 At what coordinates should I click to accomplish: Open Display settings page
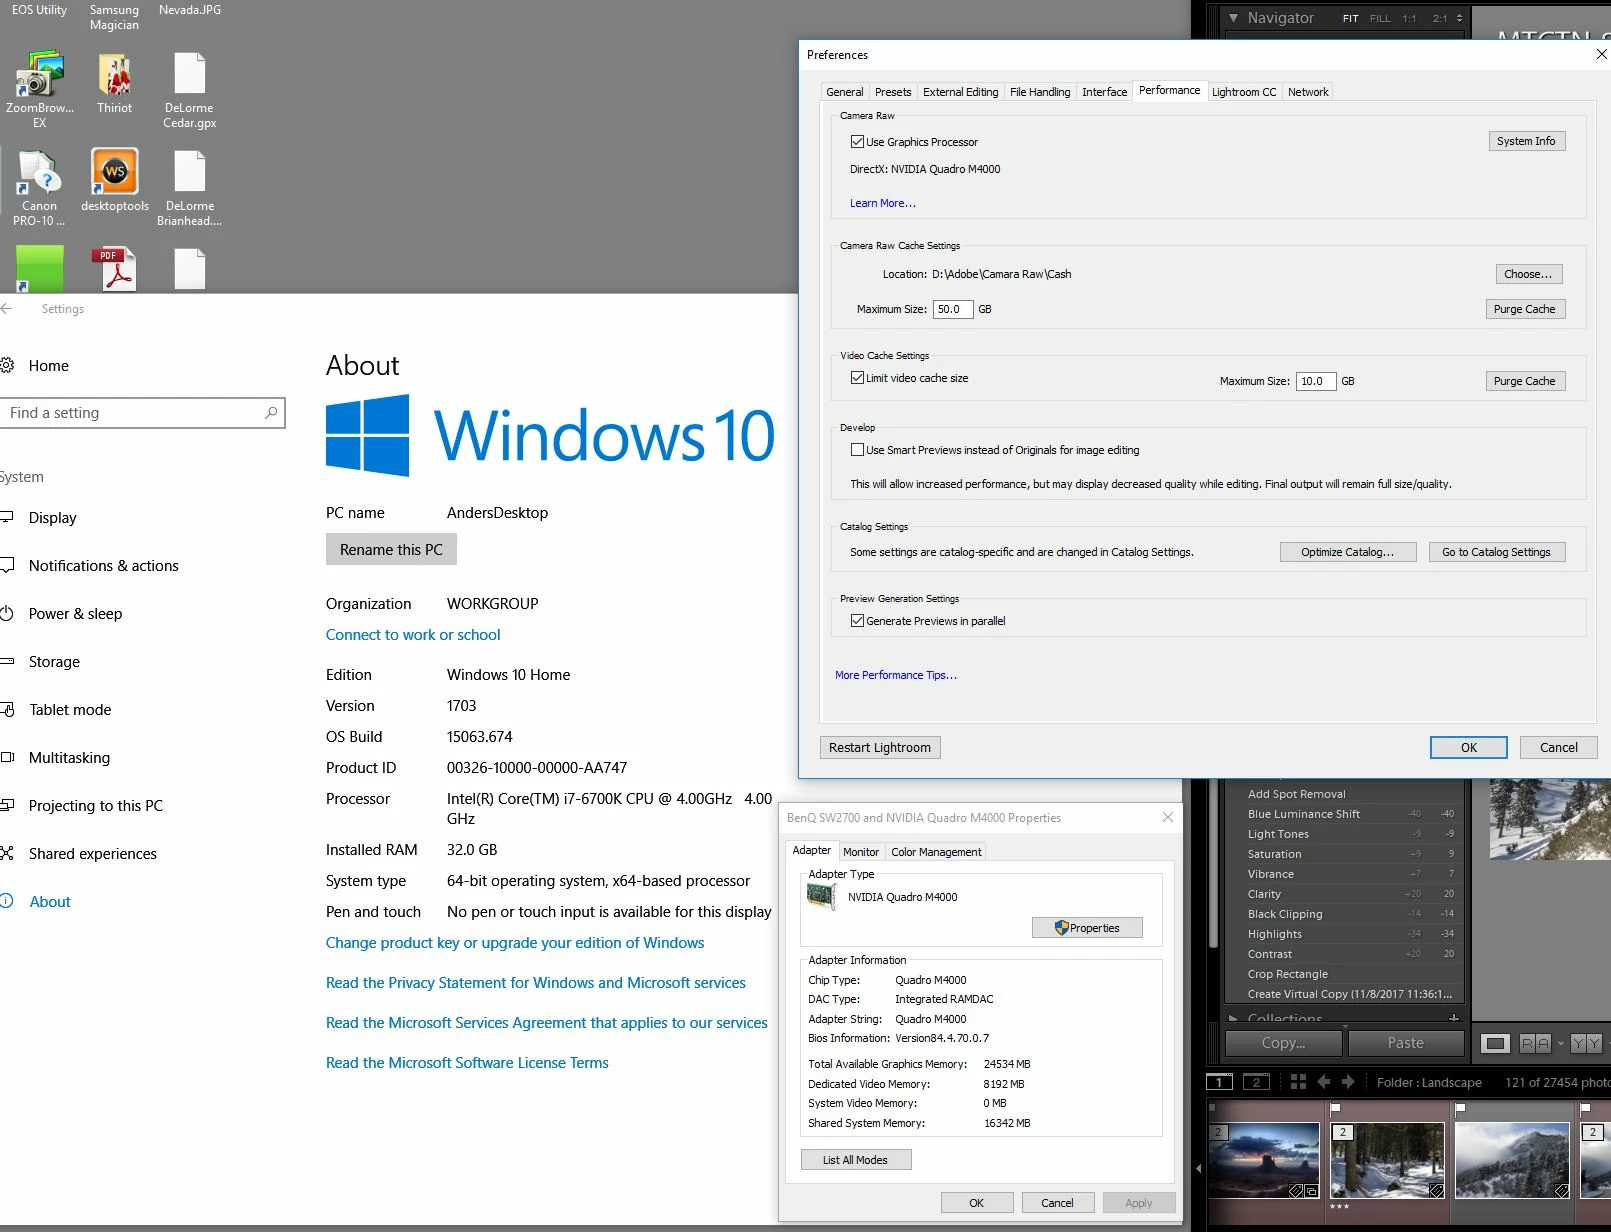(52, 518)
